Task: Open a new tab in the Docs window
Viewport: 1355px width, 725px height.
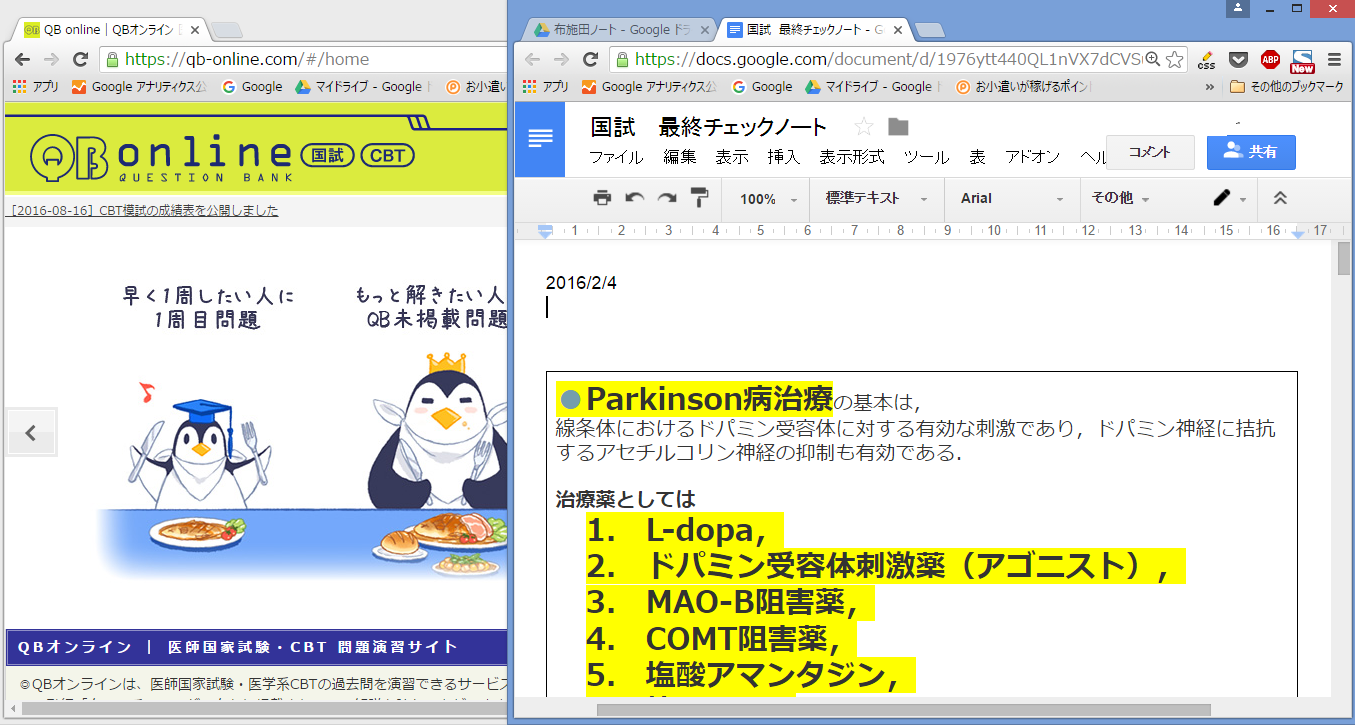Action: (930, 30)
